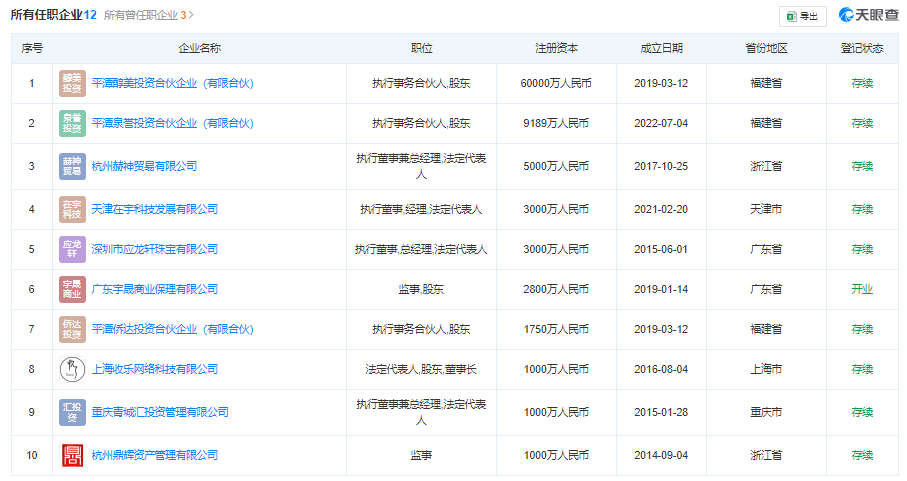The image size is (907, 481).
Task: Click the 广东宇晟商业 company logo icon
Action: 72,289
